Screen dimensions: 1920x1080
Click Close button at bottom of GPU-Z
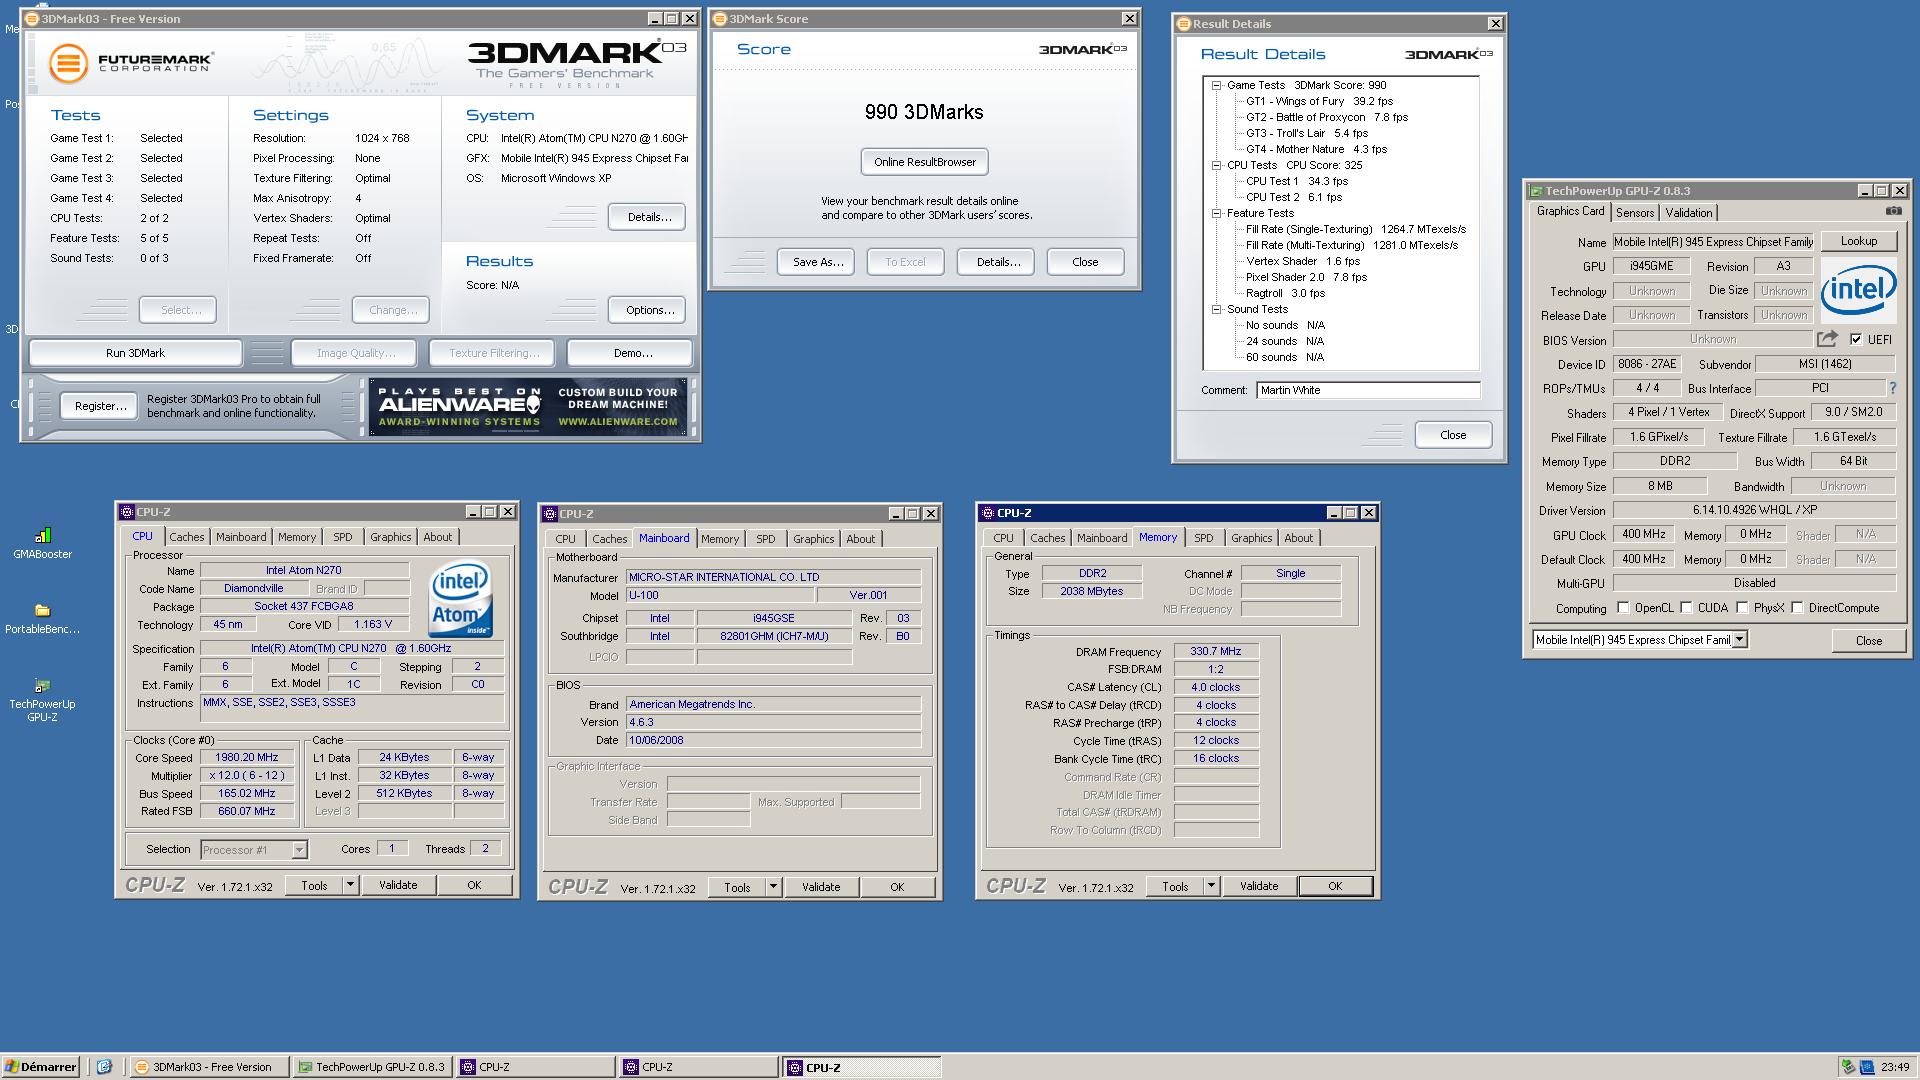pyautogui.click(x=1868, y=641)
